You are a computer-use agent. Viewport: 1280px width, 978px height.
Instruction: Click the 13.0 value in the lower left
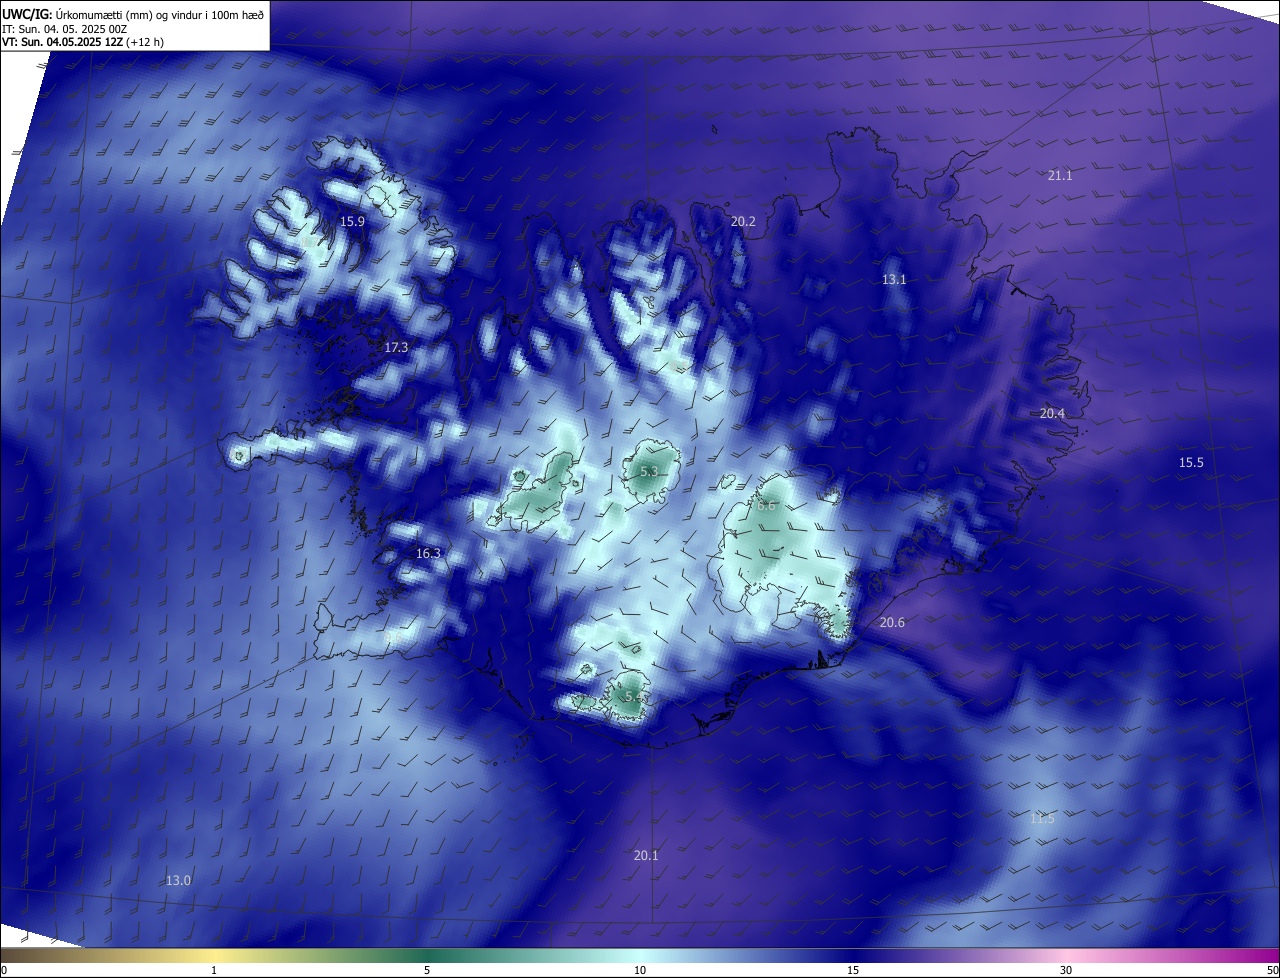[178, 880]
